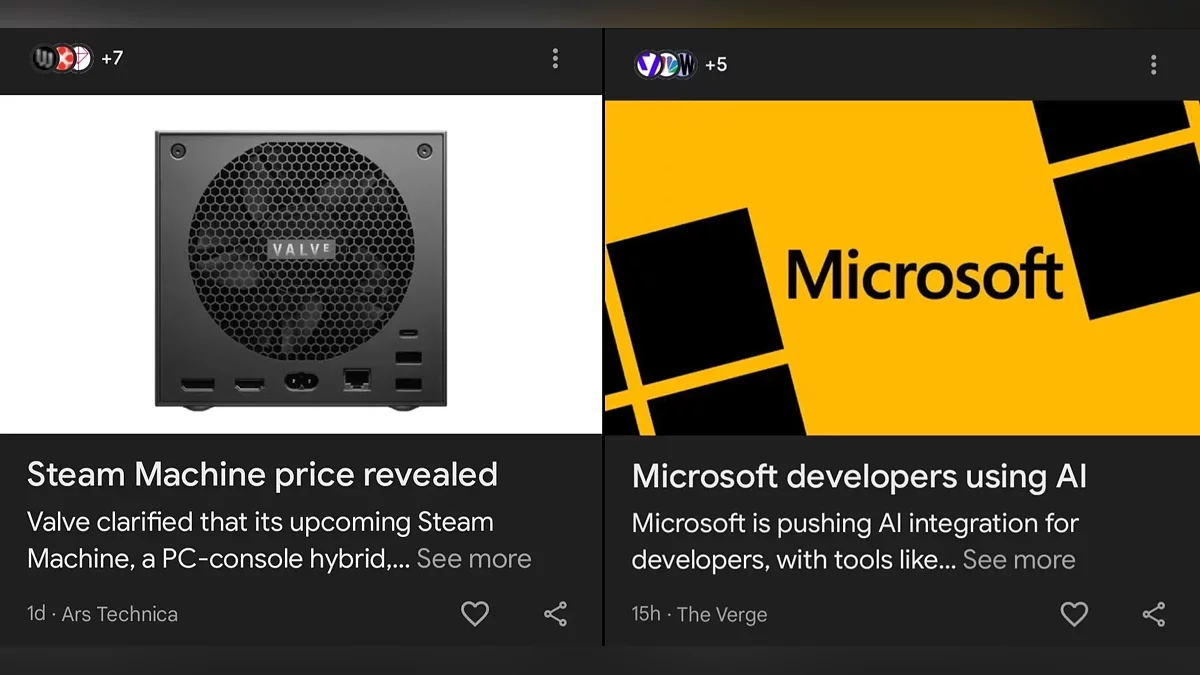Visit the Ars Technica source label
1200x675 pixels.
[119, 614]
